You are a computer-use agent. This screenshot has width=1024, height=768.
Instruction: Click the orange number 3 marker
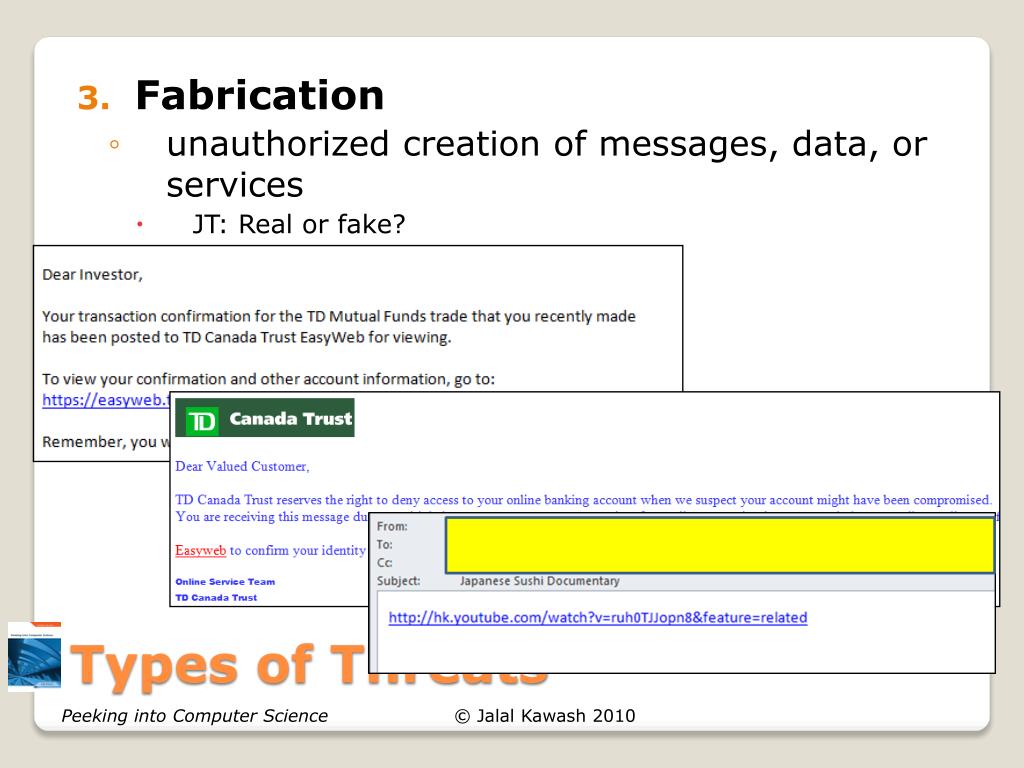[93, 98]
